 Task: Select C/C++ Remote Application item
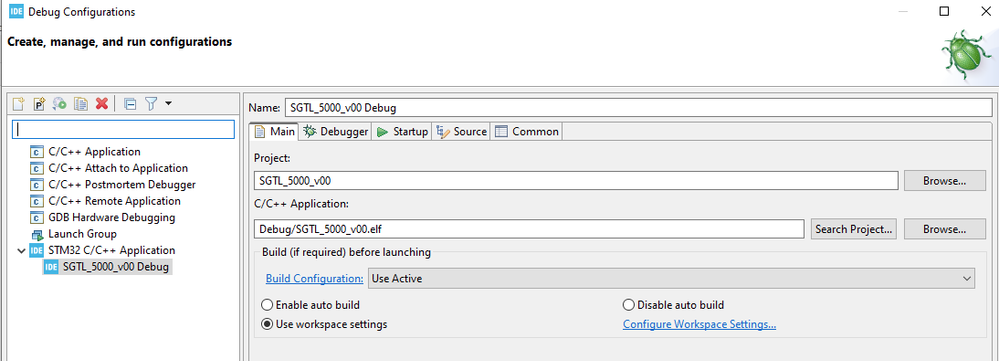coord(114,201)
